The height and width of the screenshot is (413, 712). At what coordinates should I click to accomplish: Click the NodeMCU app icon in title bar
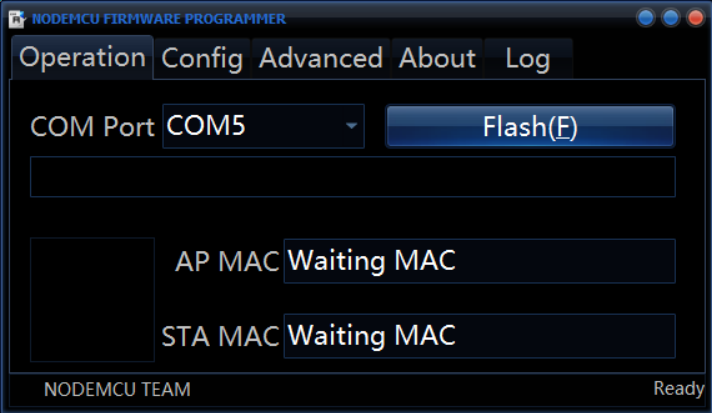coord(16,19)
